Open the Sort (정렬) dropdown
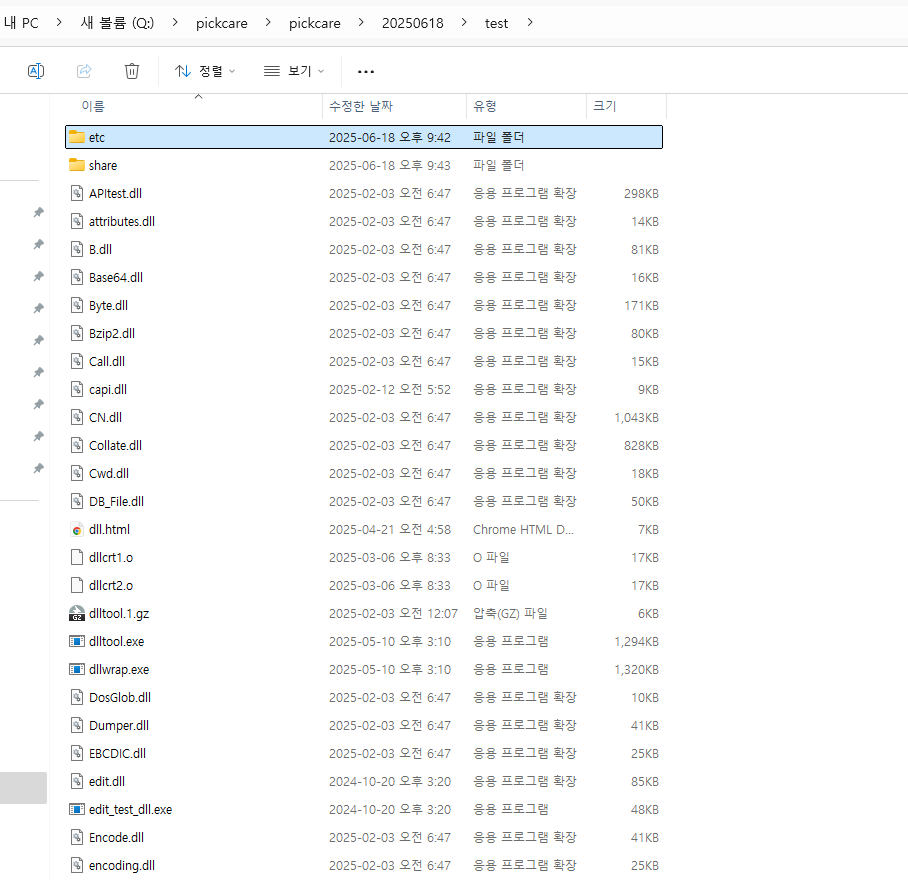908x880 pixels. click(205, 71)
